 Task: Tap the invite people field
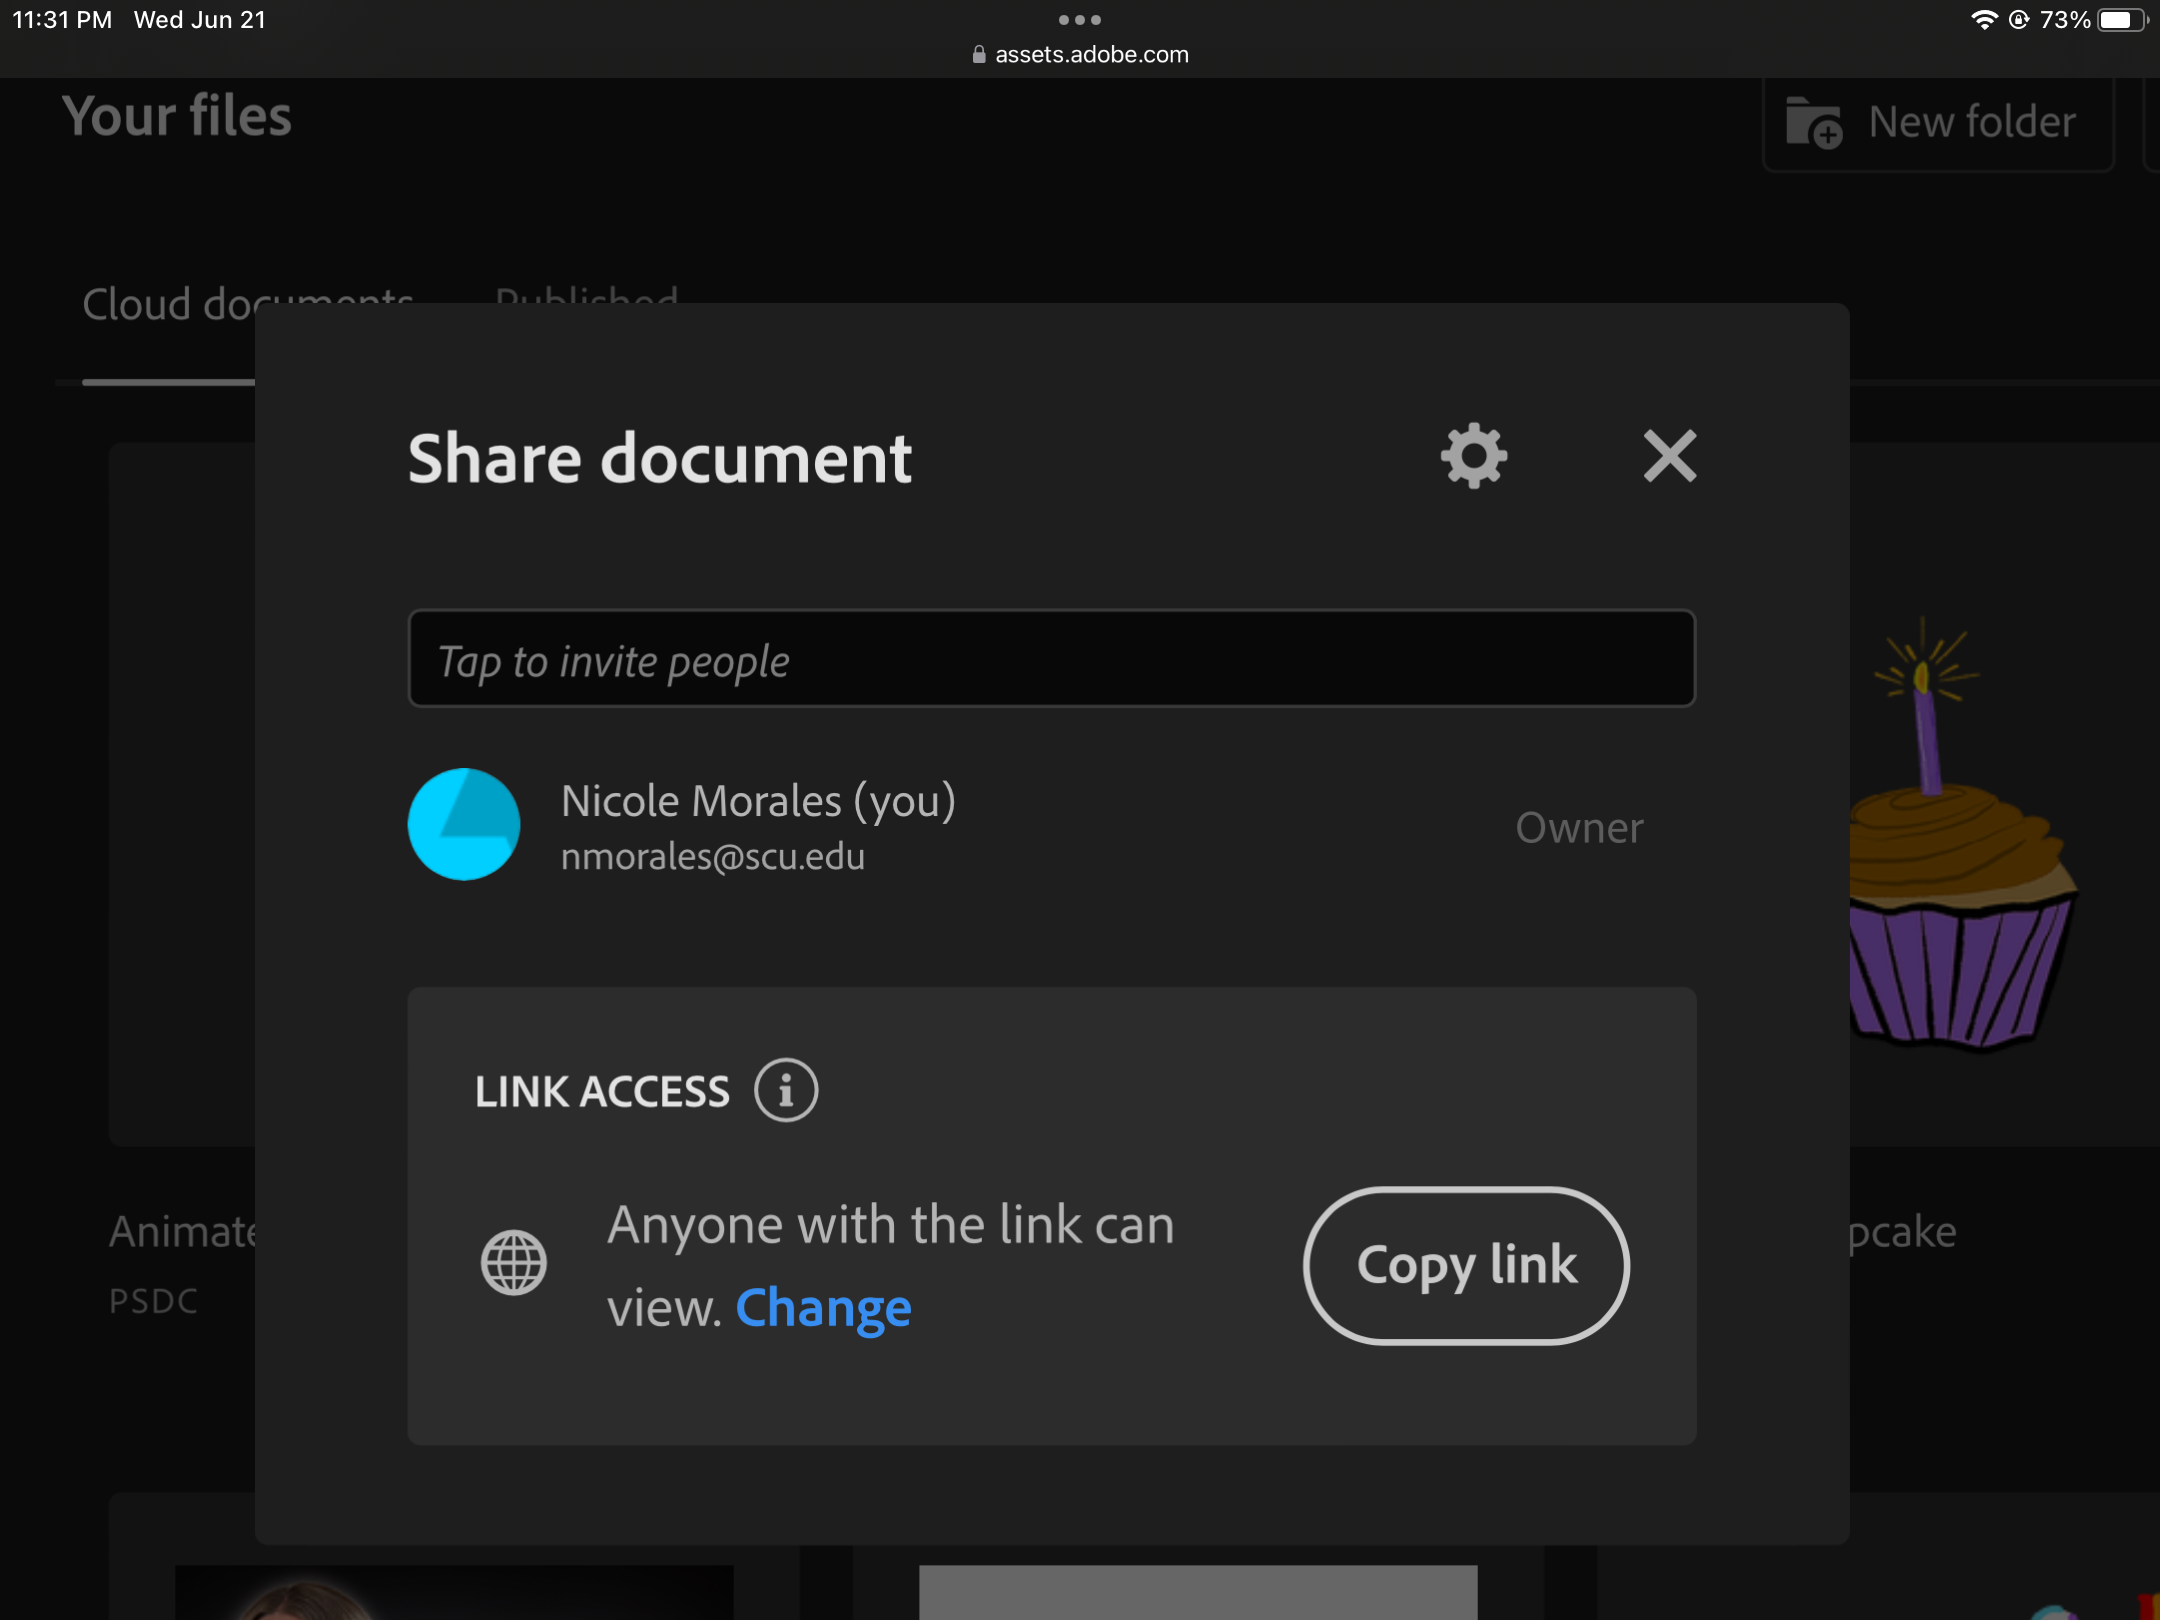click(x=1050, y=659)
